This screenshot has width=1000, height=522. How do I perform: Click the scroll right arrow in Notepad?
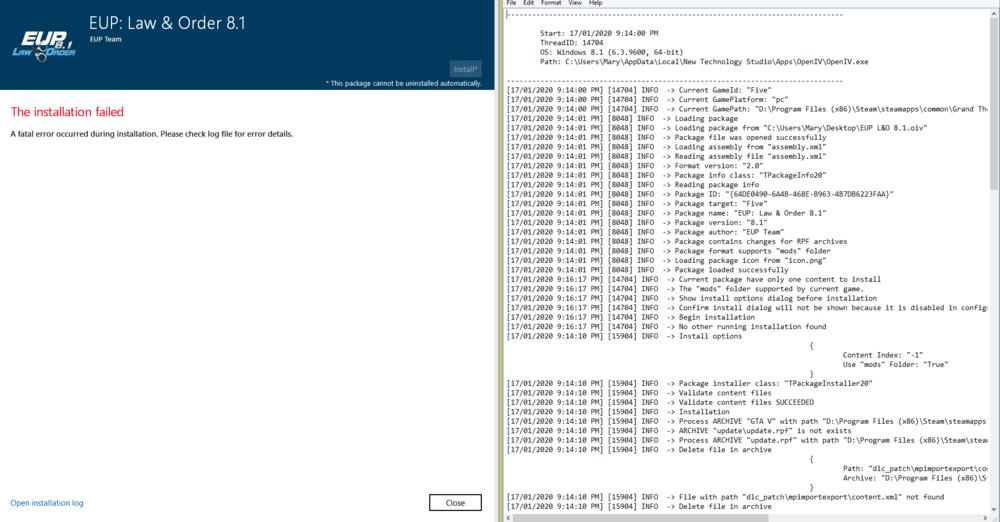click(986, 518)
